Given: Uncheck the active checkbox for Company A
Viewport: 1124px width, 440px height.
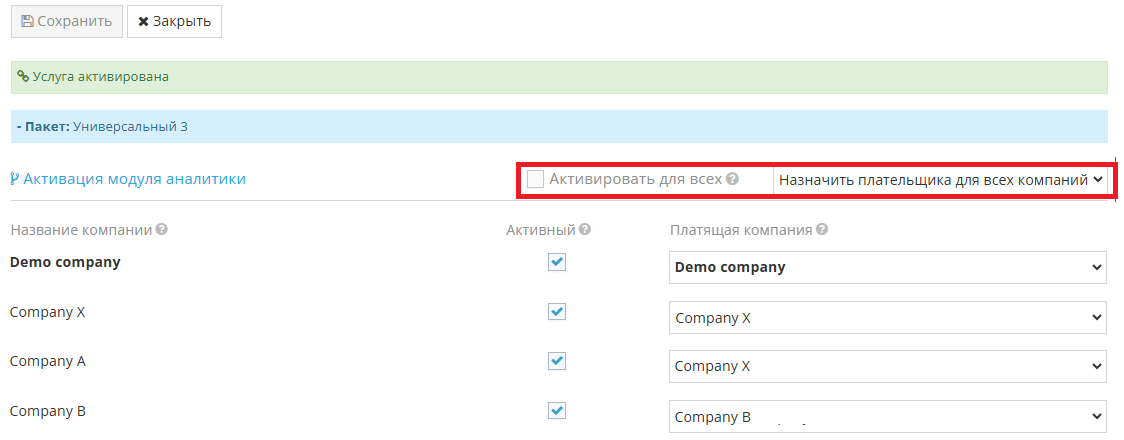Looking at the screenshot, I should (x=557, y=360).
